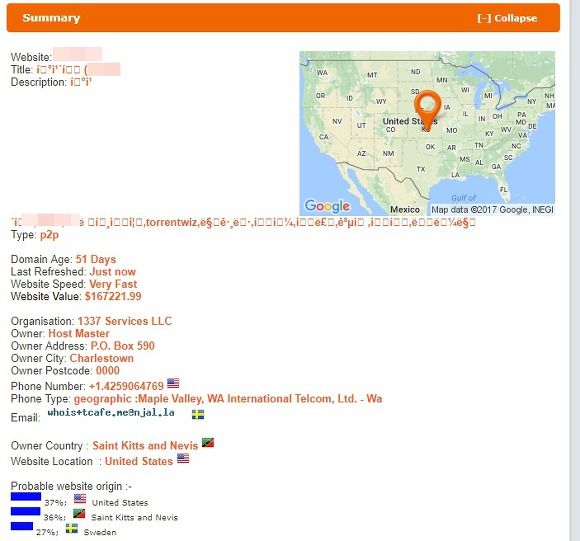The width and height of the screenshot is (580, 541).
Task: Click the United States origin label
Action: click(x=120, y=503)
